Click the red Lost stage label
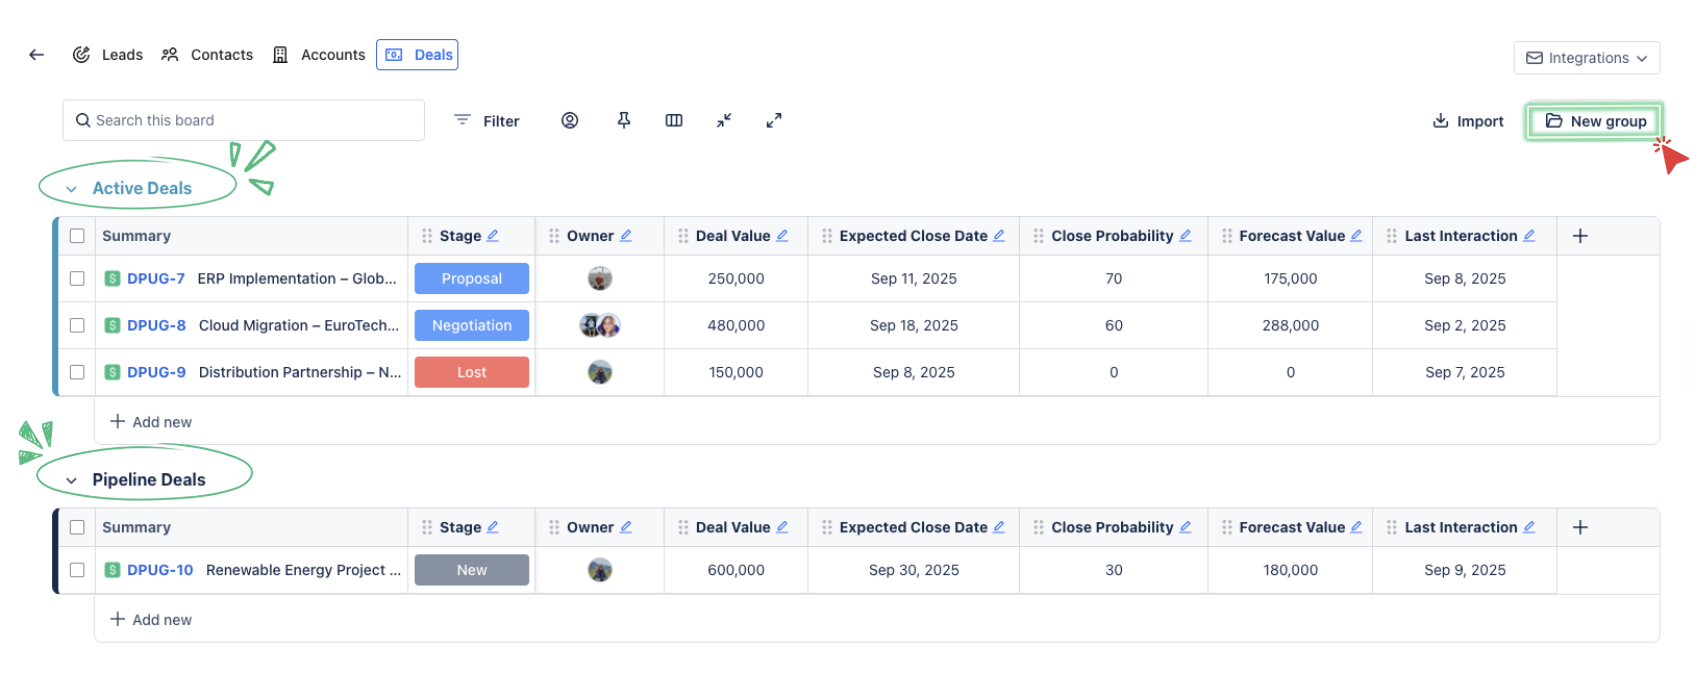 pyautogui.click(x=471, y=372)
